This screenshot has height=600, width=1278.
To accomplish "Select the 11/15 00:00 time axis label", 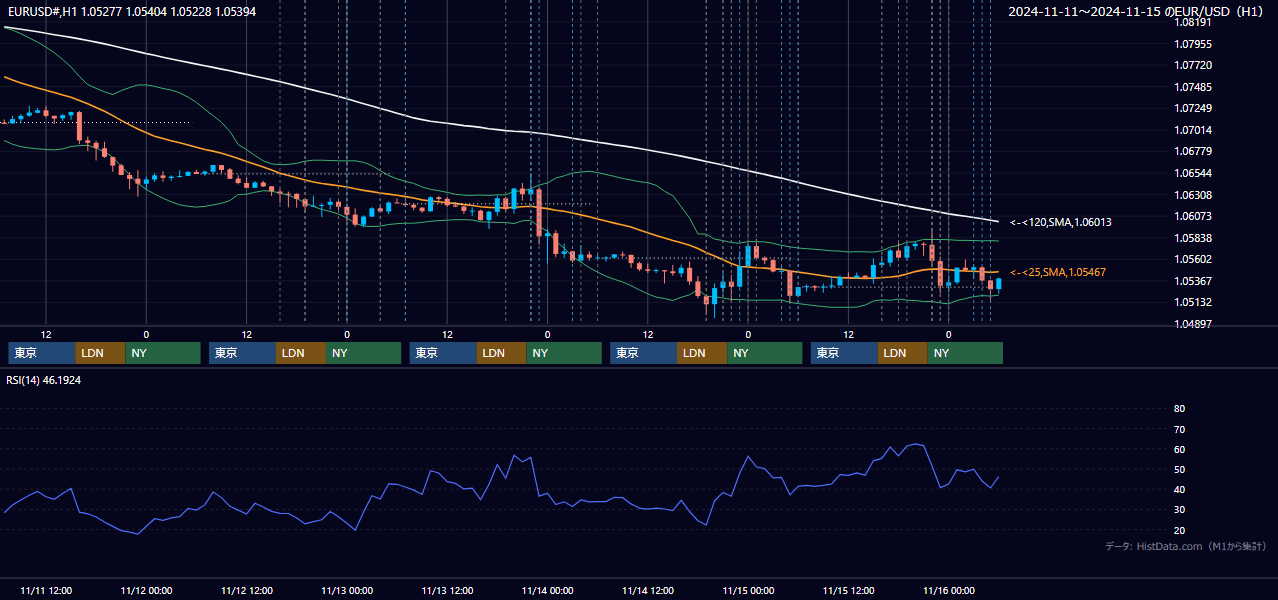I will pyautogui.click(x=749, y=591).
